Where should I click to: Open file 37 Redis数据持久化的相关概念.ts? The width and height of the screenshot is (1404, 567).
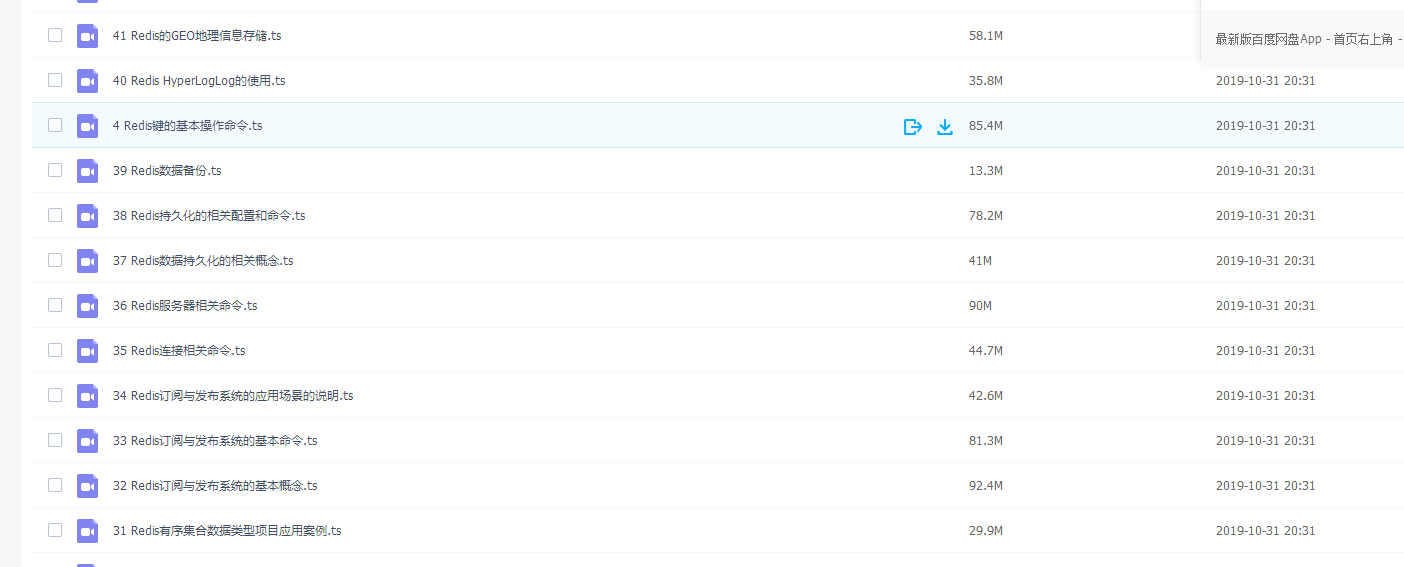pyautogui.click(x=203, y=261)
